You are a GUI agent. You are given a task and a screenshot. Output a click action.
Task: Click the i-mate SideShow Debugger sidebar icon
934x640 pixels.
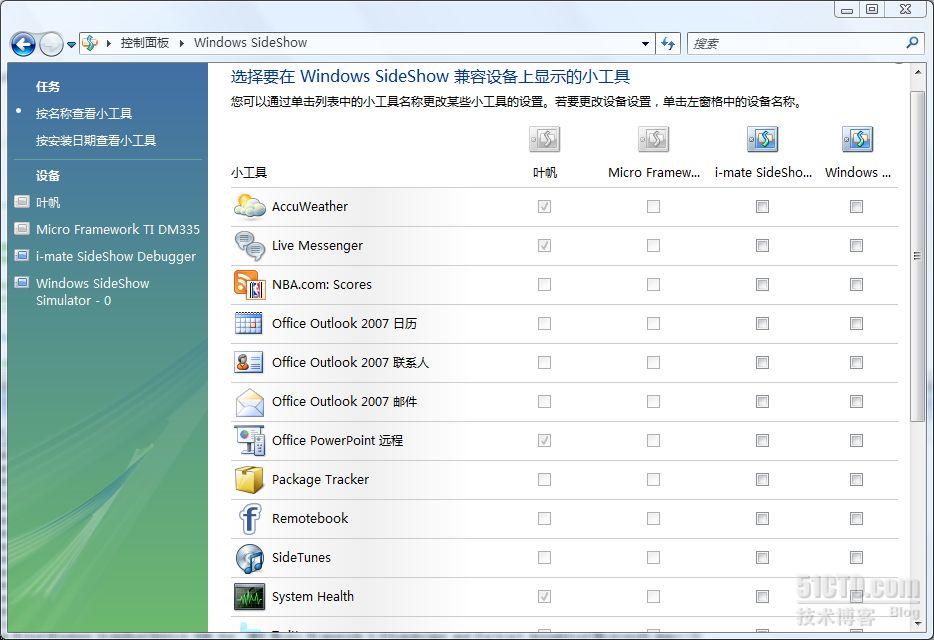click(x=21, y=255)
